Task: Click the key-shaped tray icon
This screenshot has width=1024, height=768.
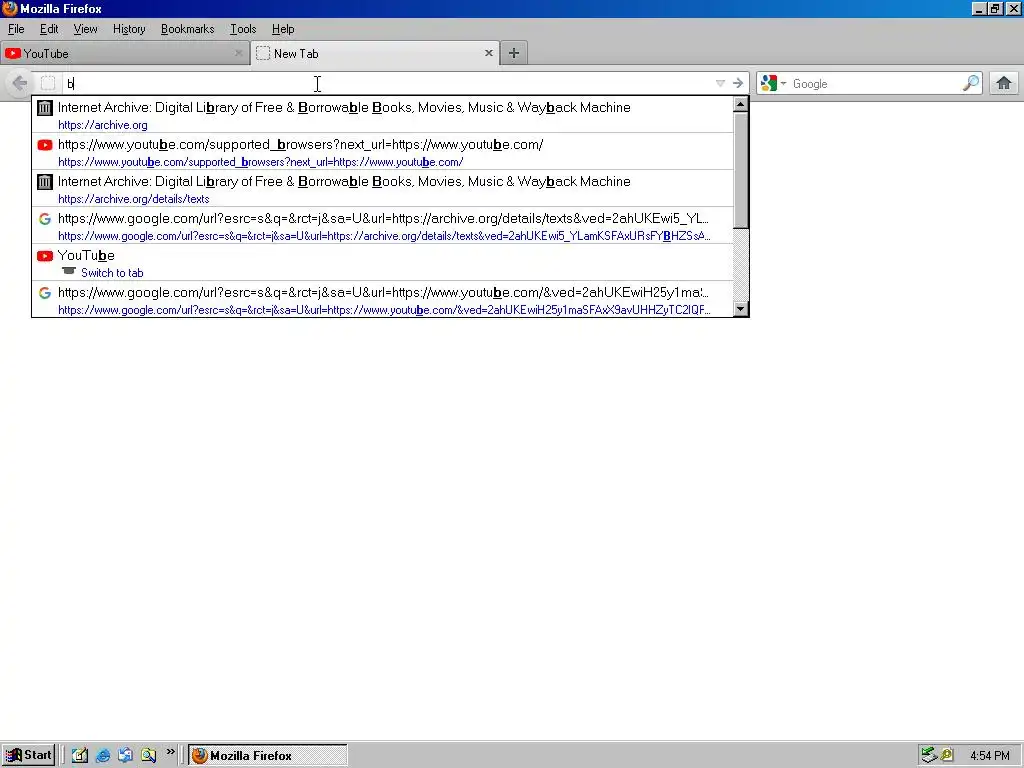Action: [946, 755]
